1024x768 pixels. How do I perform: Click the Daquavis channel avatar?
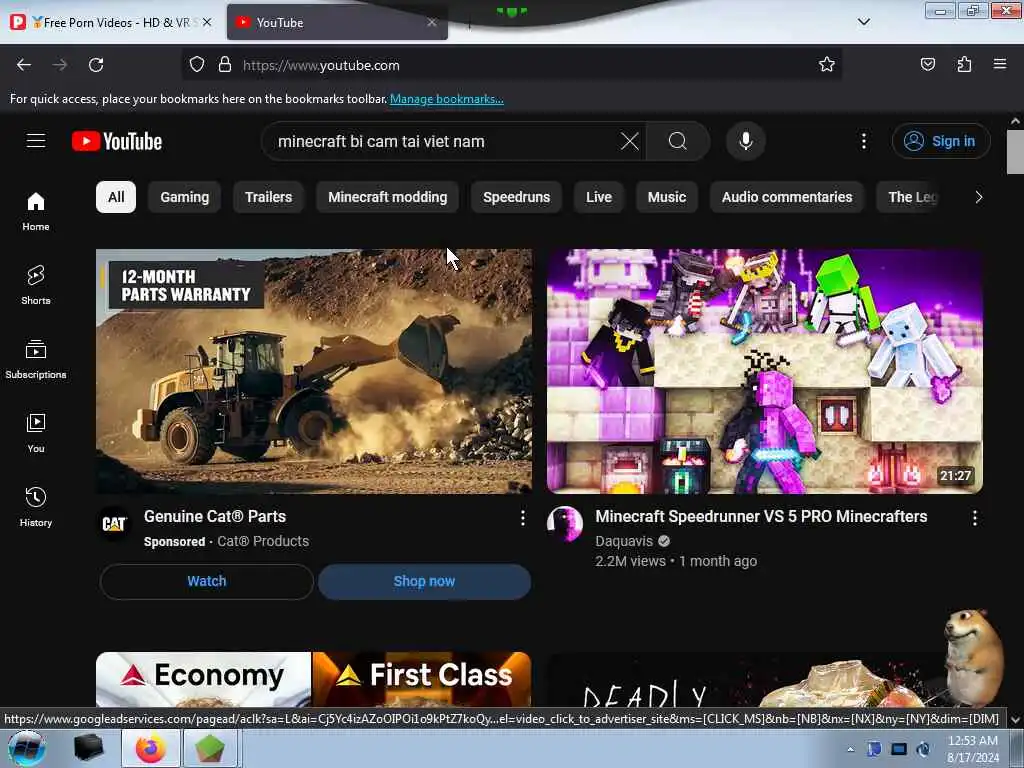pos(565,523)
